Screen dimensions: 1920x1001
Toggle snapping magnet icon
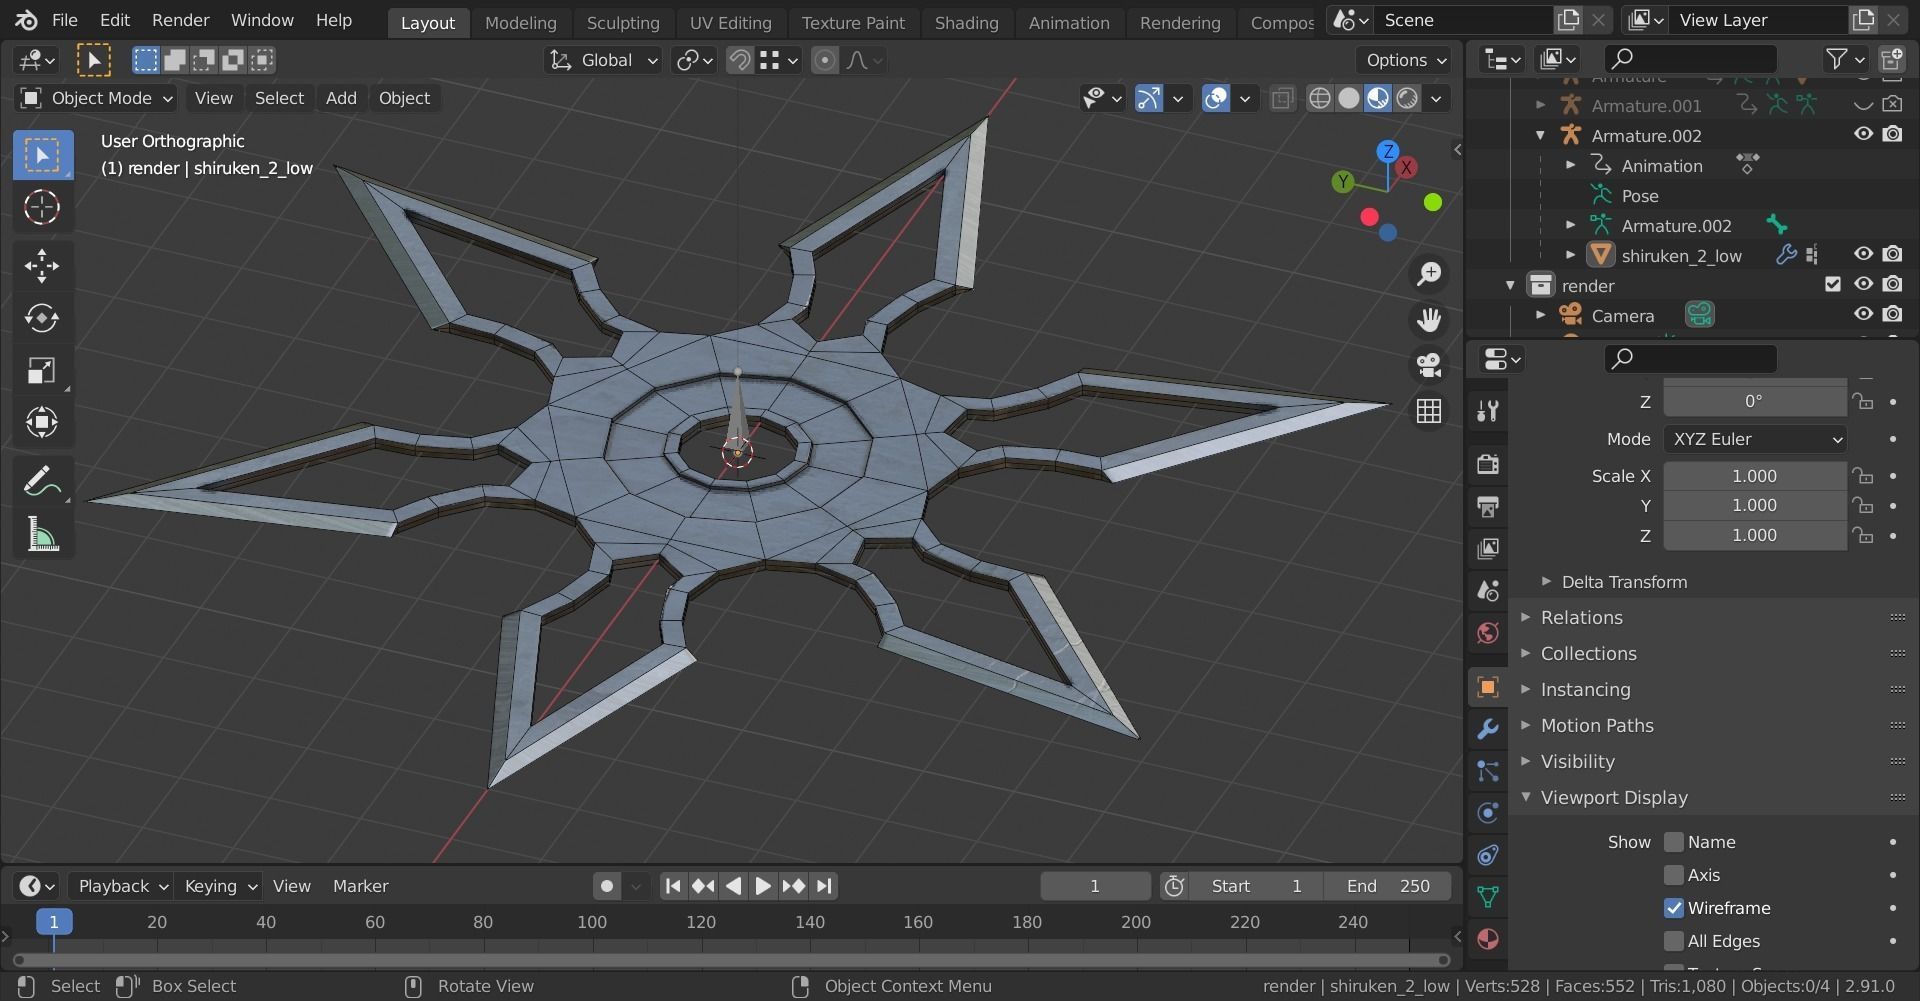pyautogui.click(x=740, y=60)
